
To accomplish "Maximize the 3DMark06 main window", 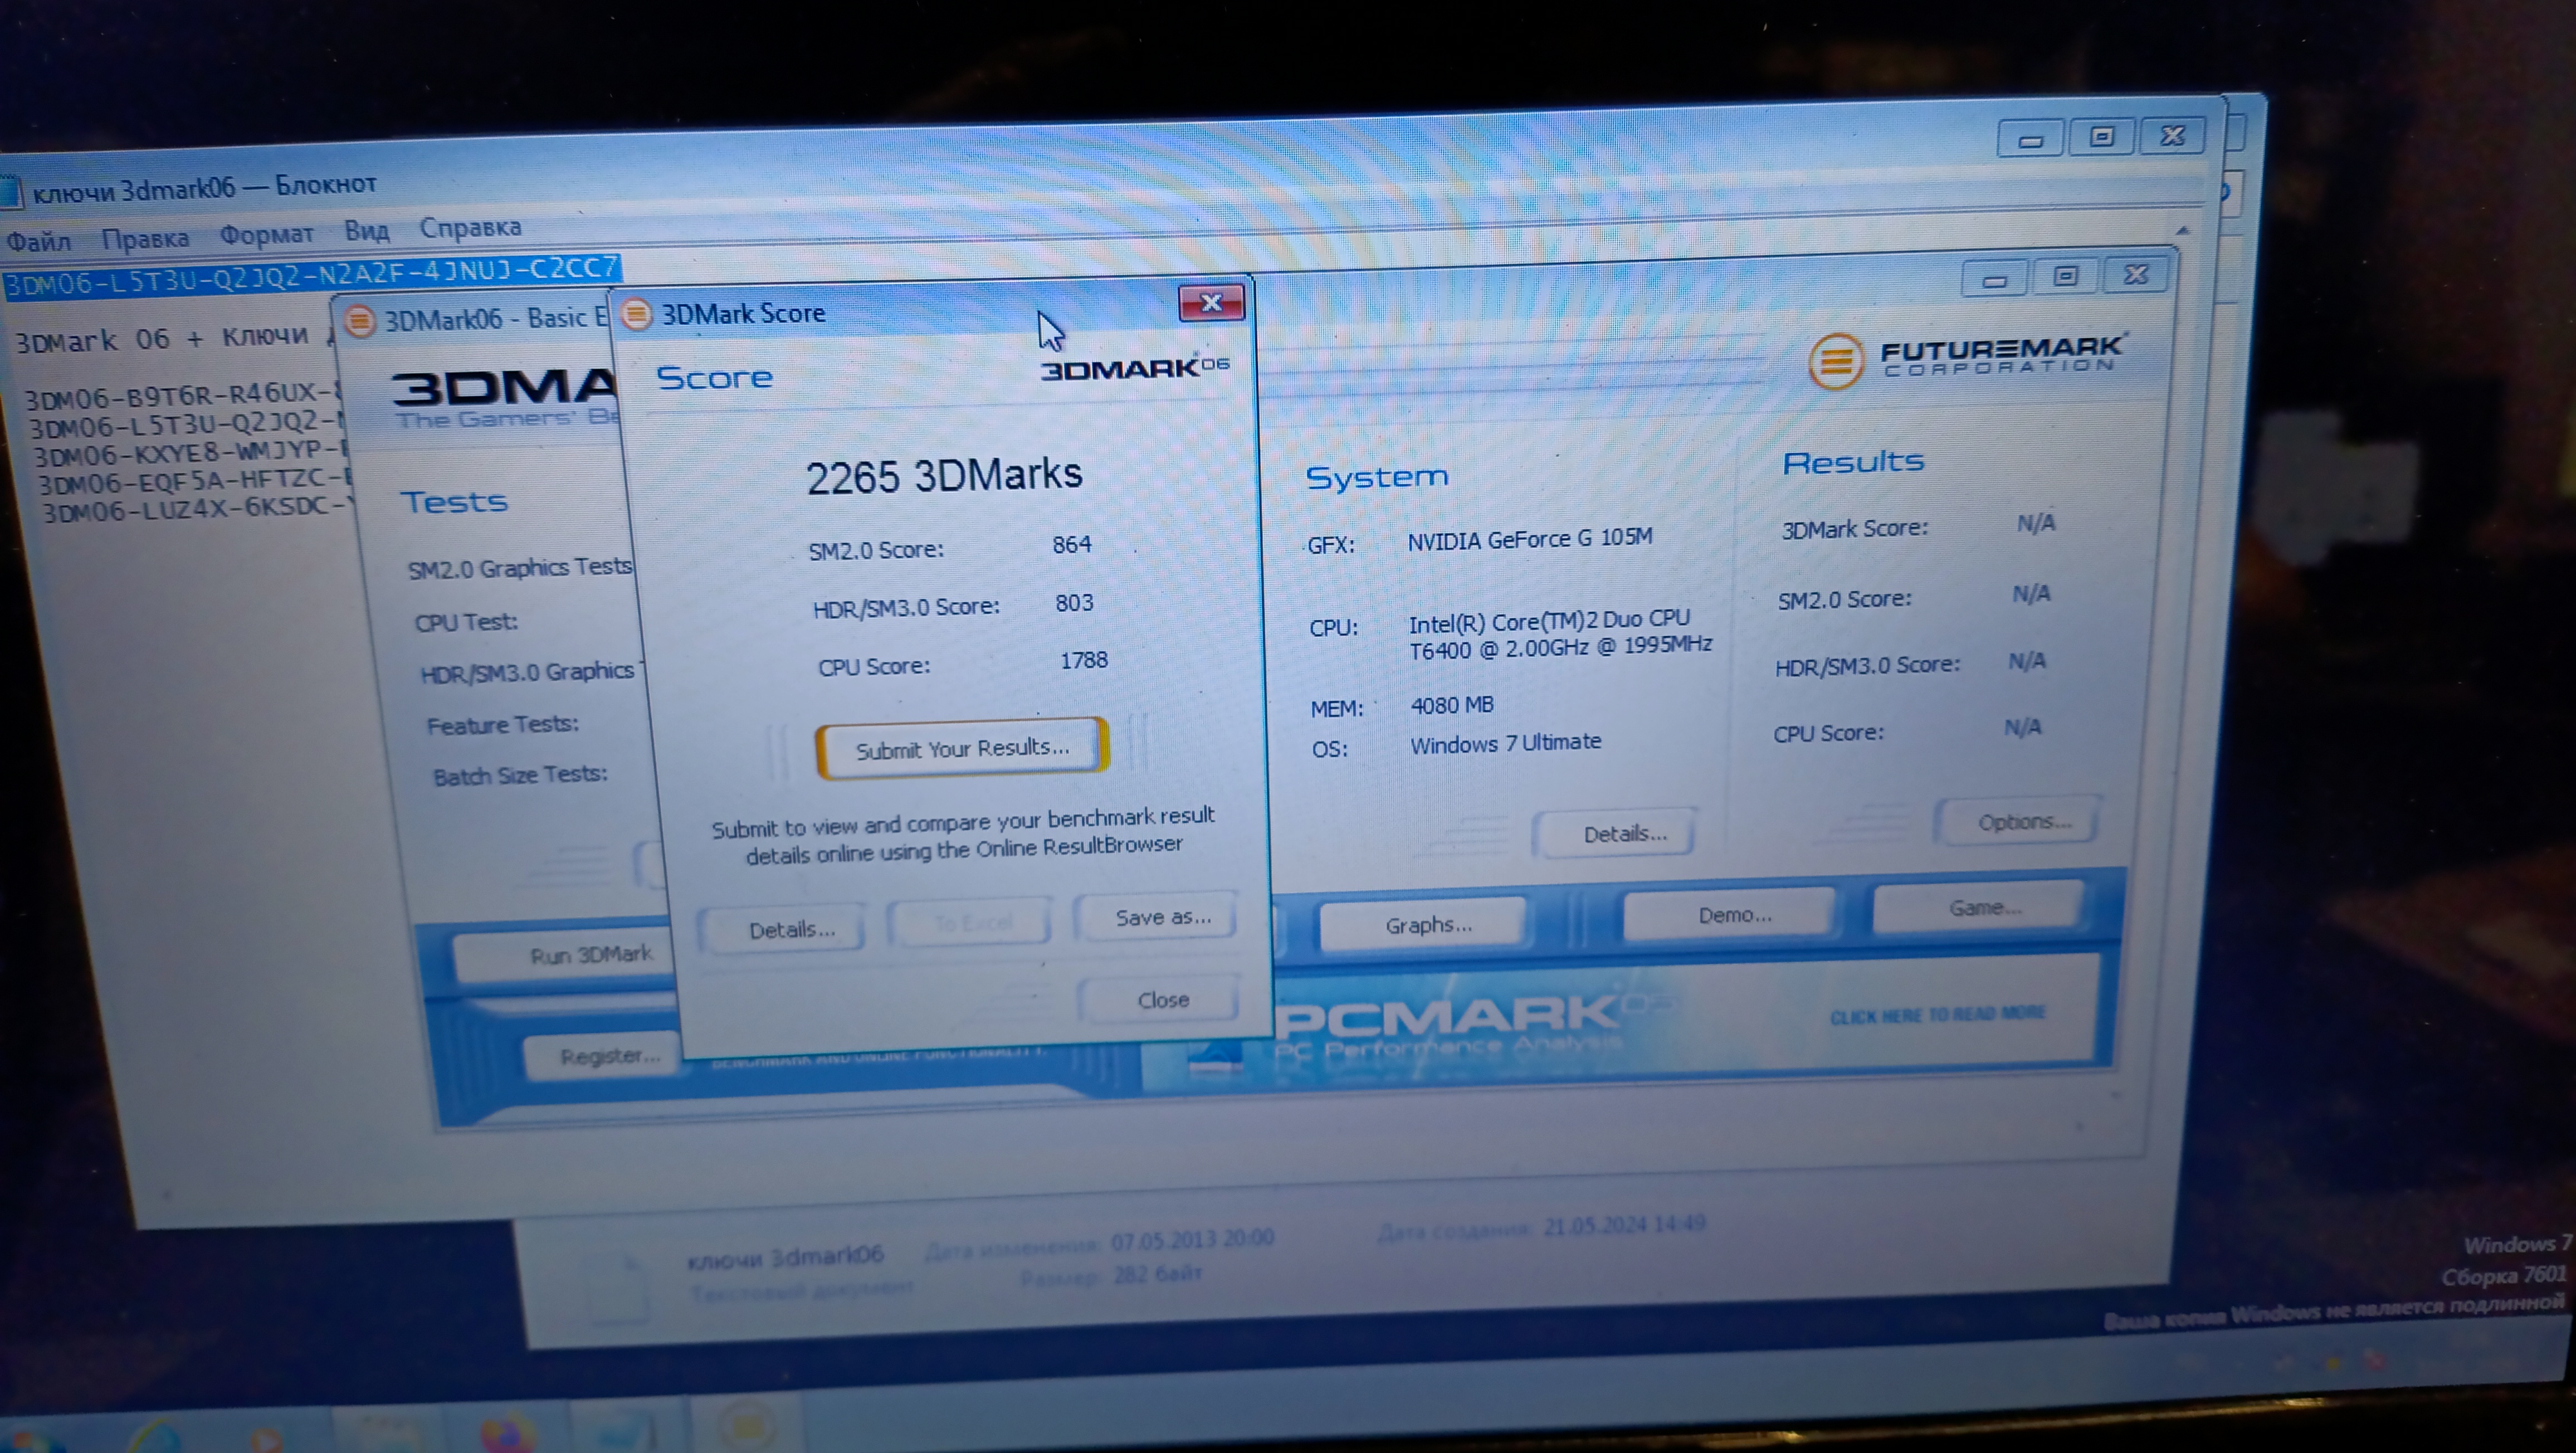I will [x=2065, y=276].
